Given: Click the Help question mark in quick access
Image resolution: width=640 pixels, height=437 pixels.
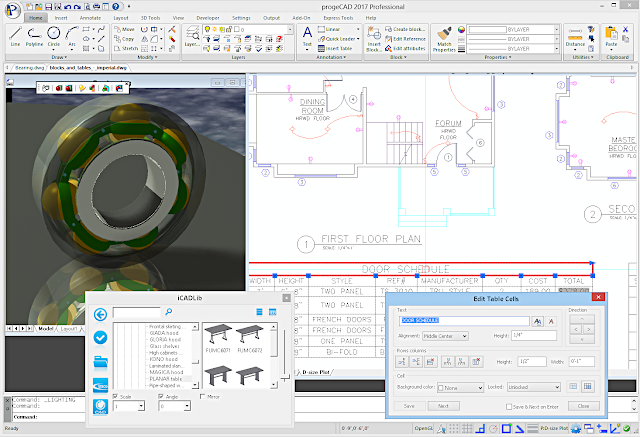Looking at the screenshot, I should click(116, 7).
